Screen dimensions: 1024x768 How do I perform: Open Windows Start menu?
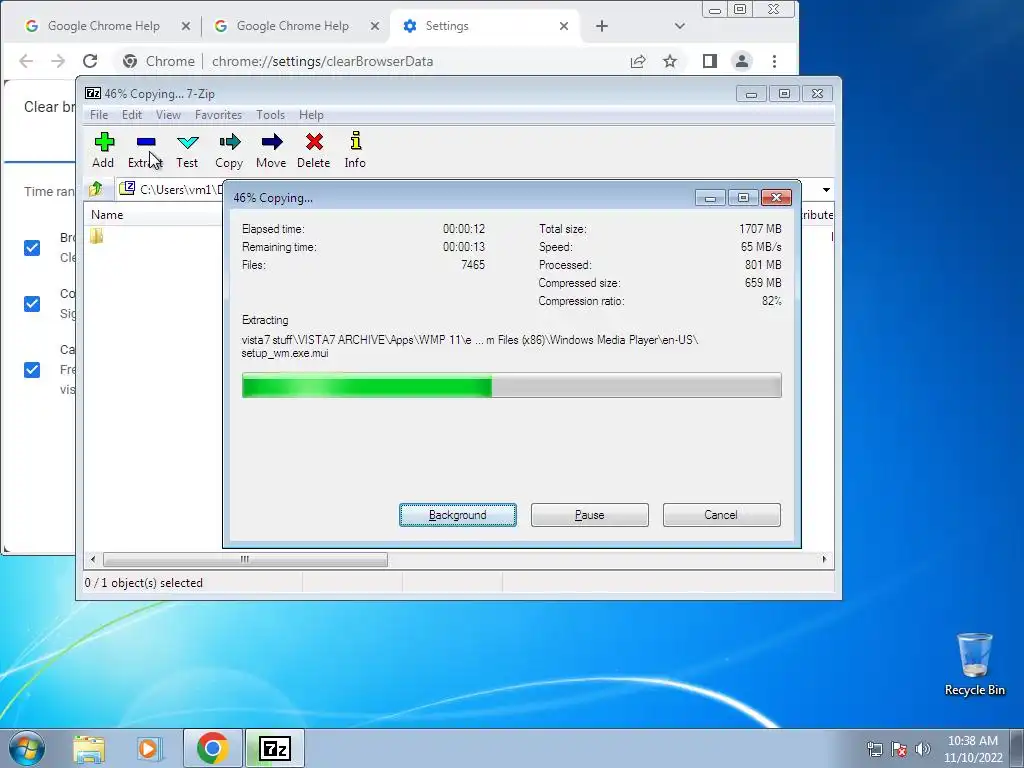(x=27, y=748)
